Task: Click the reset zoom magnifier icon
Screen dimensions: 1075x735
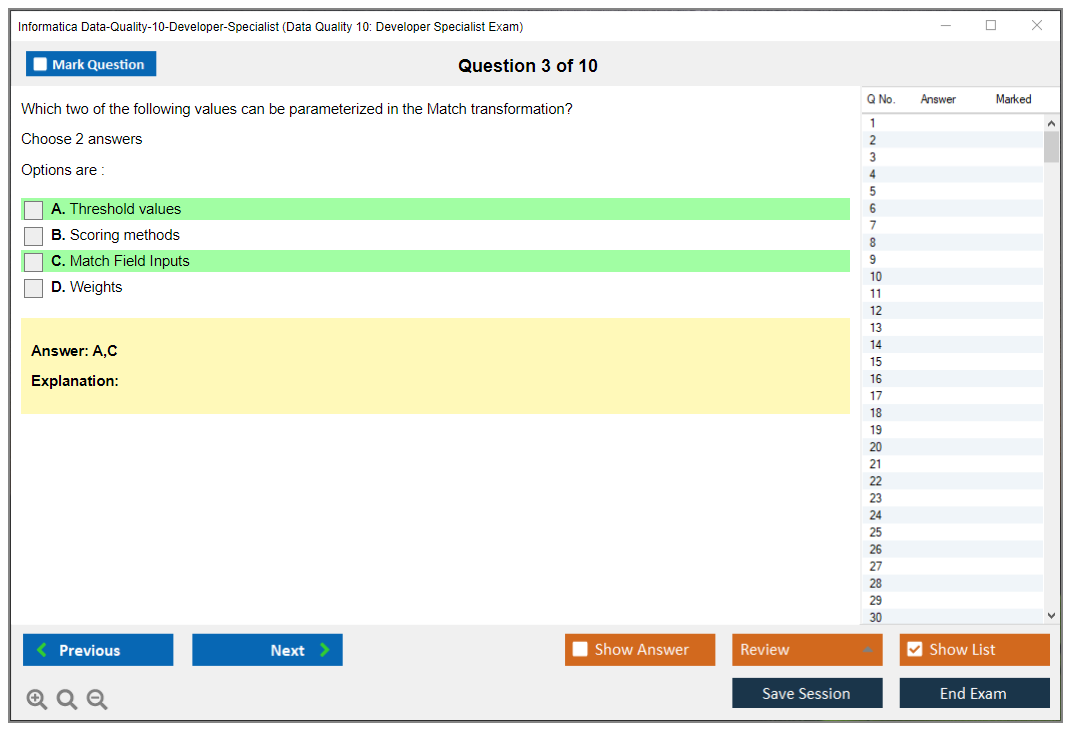Action: [x=67, y=700]
